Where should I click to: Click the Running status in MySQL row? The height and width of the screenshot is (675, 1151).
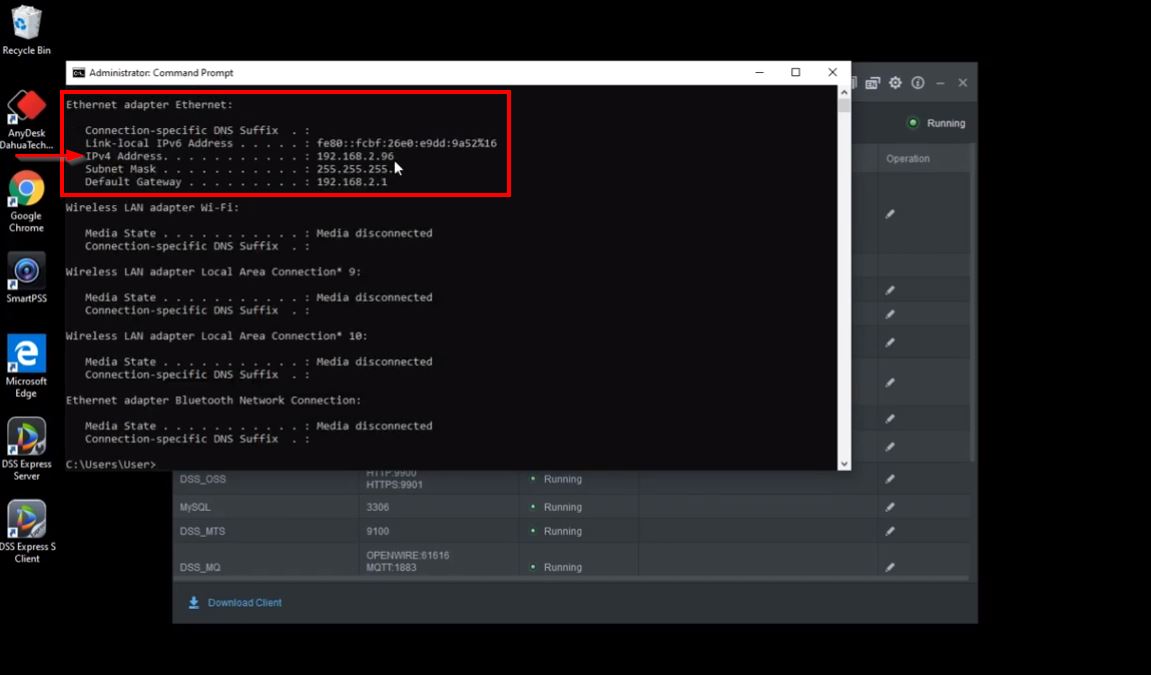click(x=562, y=507)
